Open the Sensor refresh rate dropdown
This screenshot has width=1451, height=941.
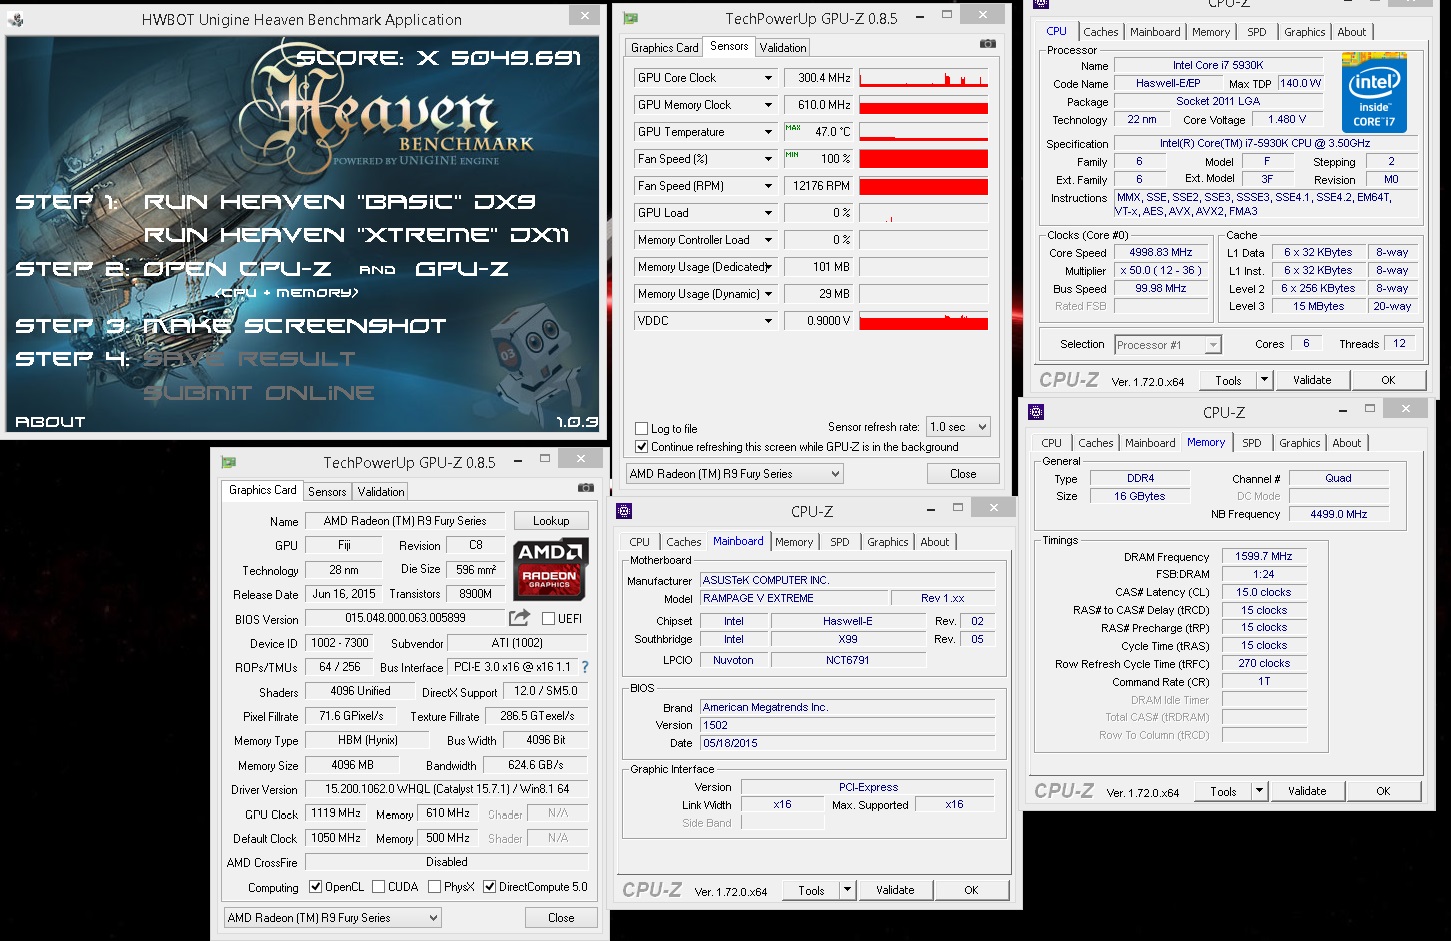click(x=958, y=427)
